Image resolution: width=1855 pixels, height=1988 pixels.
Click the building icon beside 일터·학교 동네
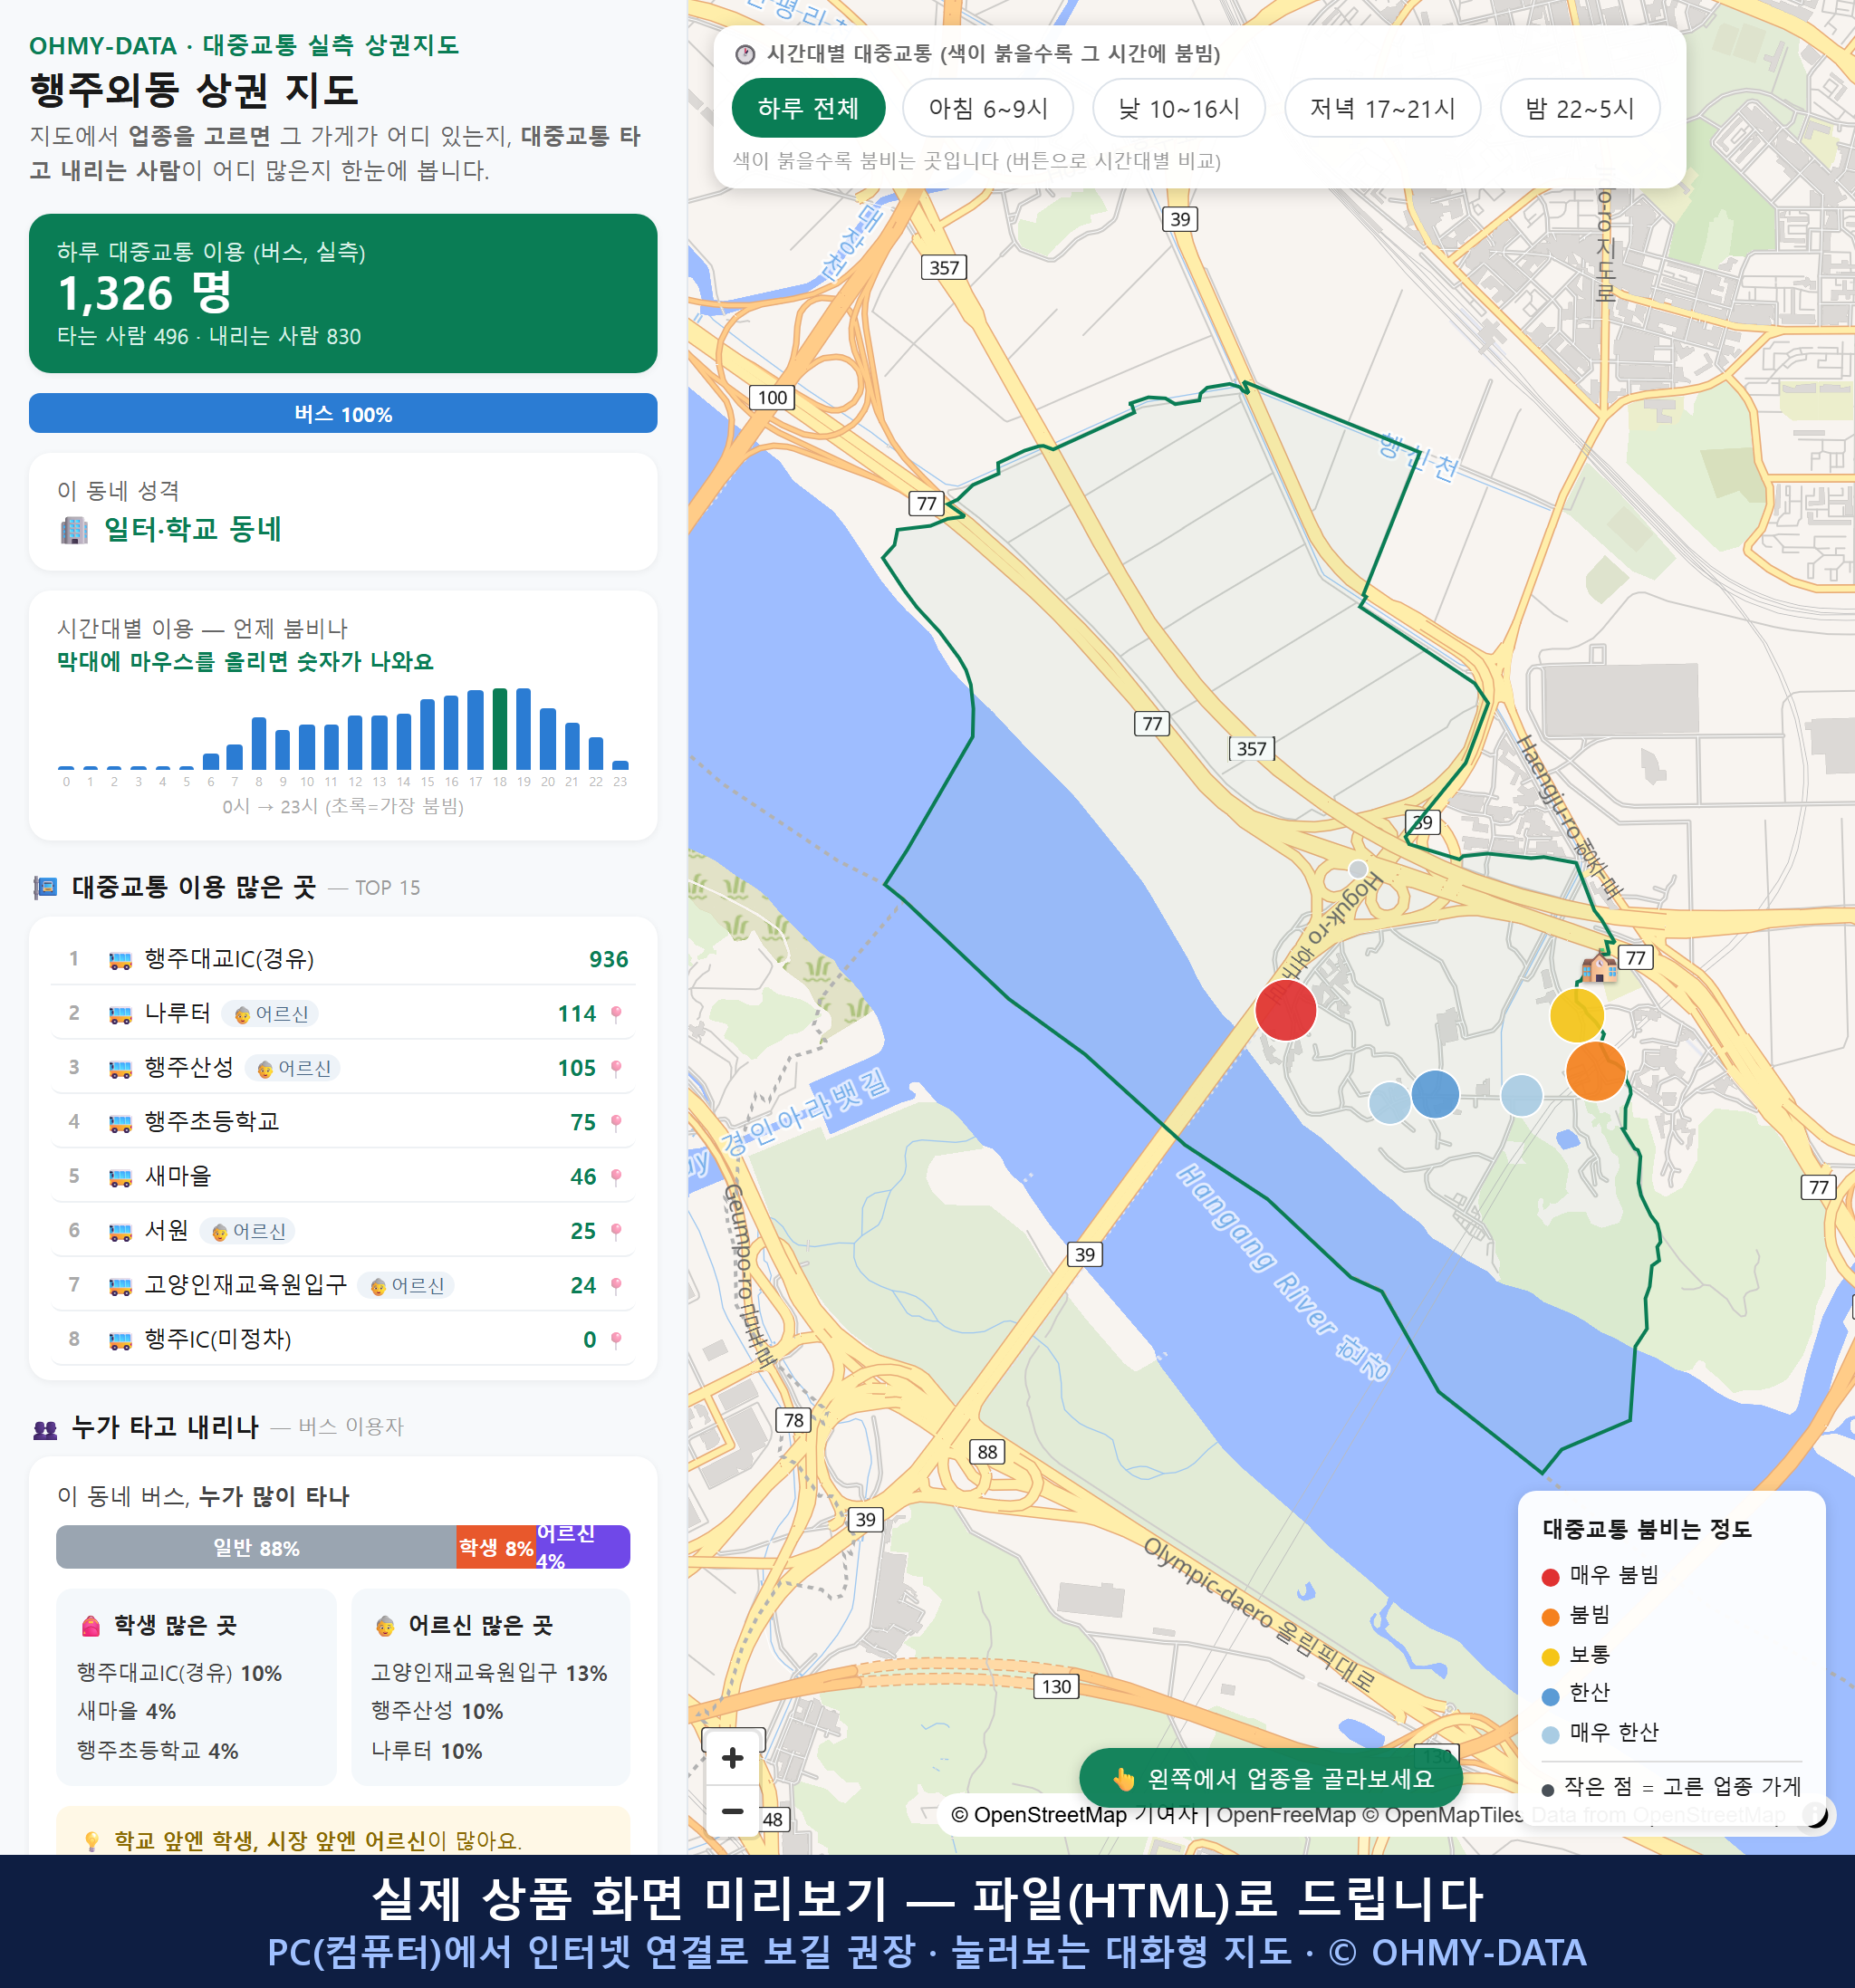(x=74, y=529)
